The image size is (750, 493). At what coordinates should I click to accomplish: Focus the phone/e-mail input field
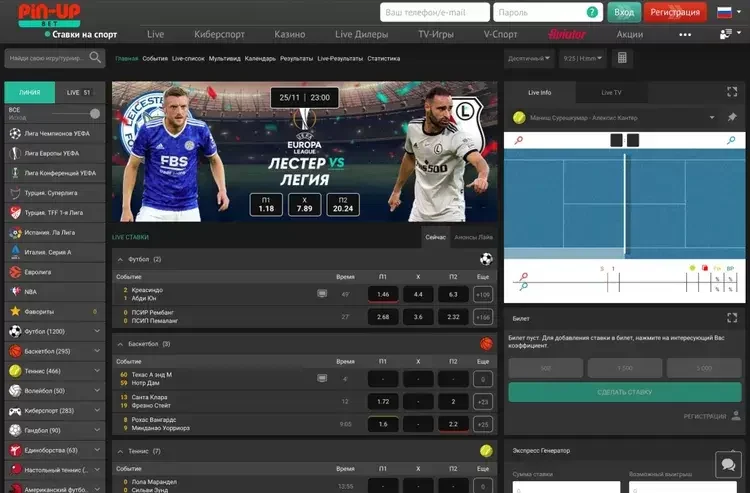pyautogui.click(x=435, y=12)
